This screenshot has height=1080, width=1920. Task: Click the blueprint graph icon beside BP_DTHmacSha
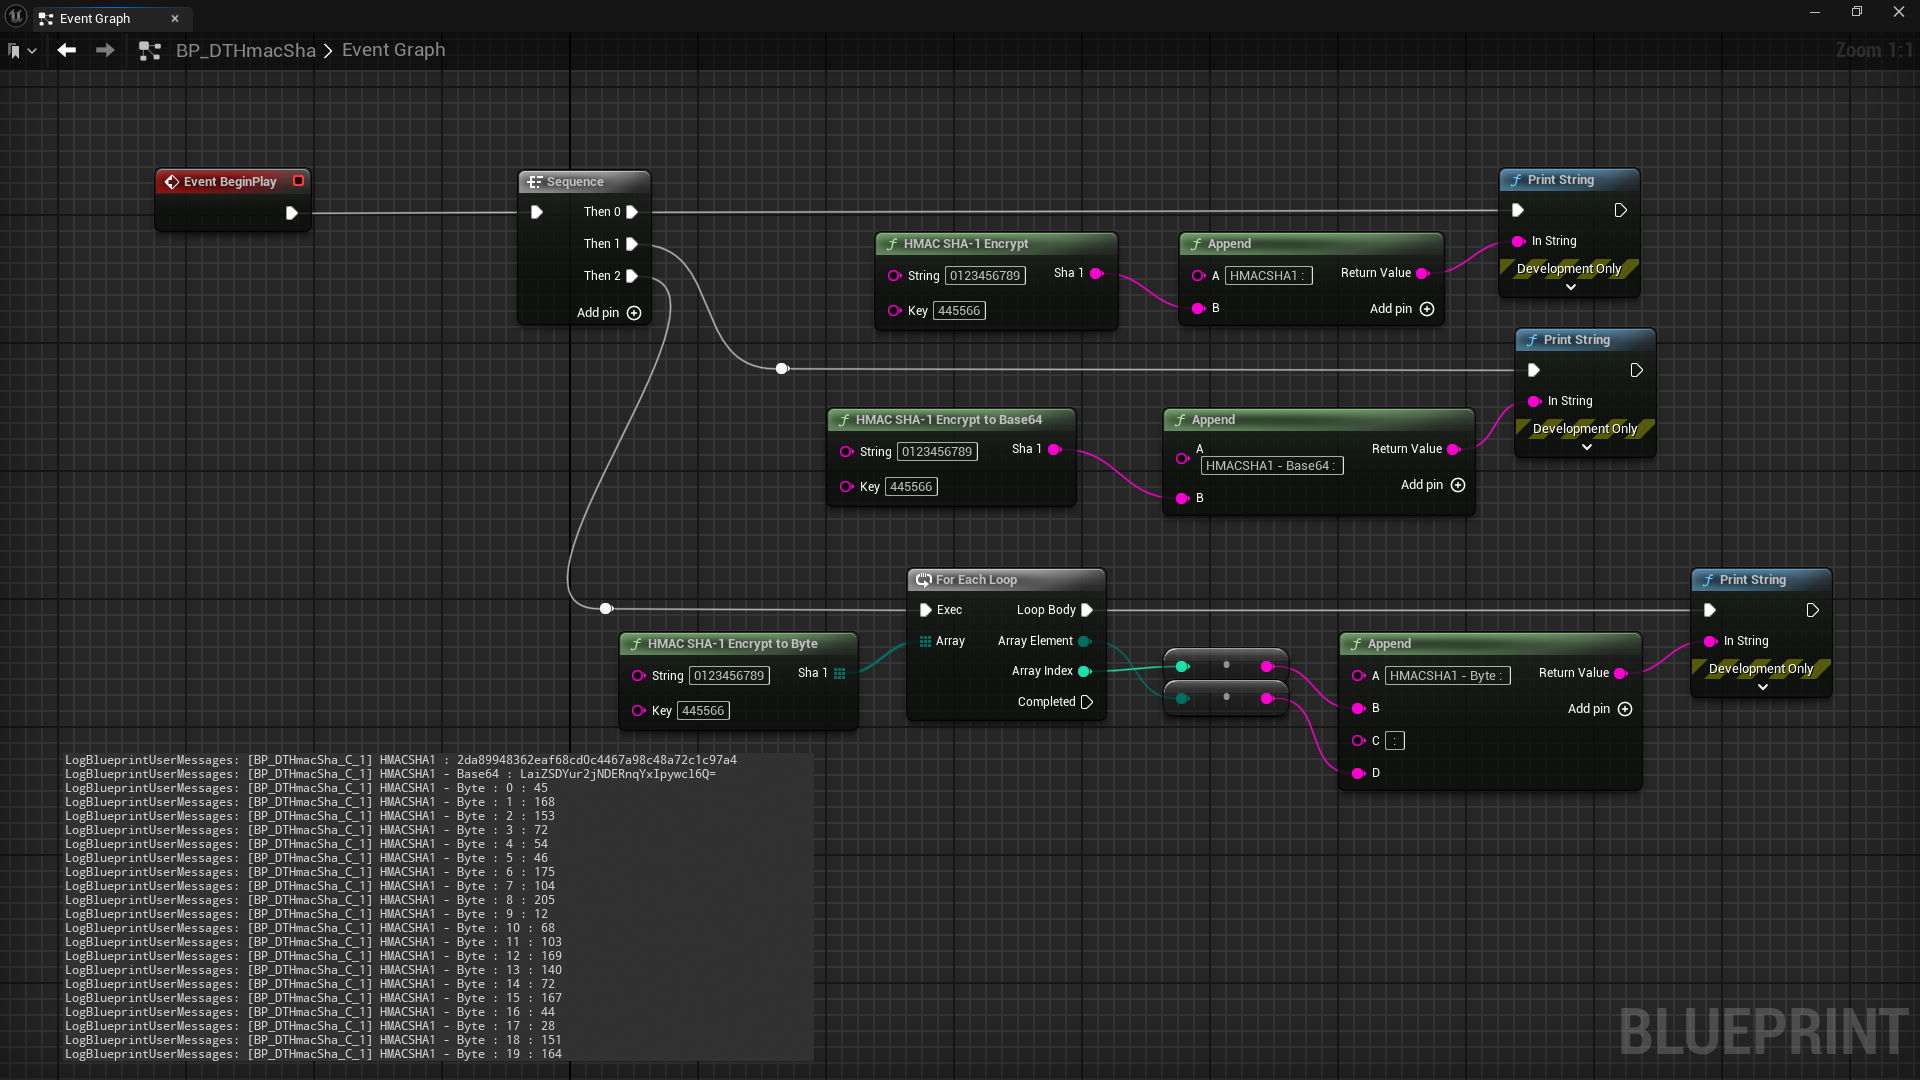[150, 51]
